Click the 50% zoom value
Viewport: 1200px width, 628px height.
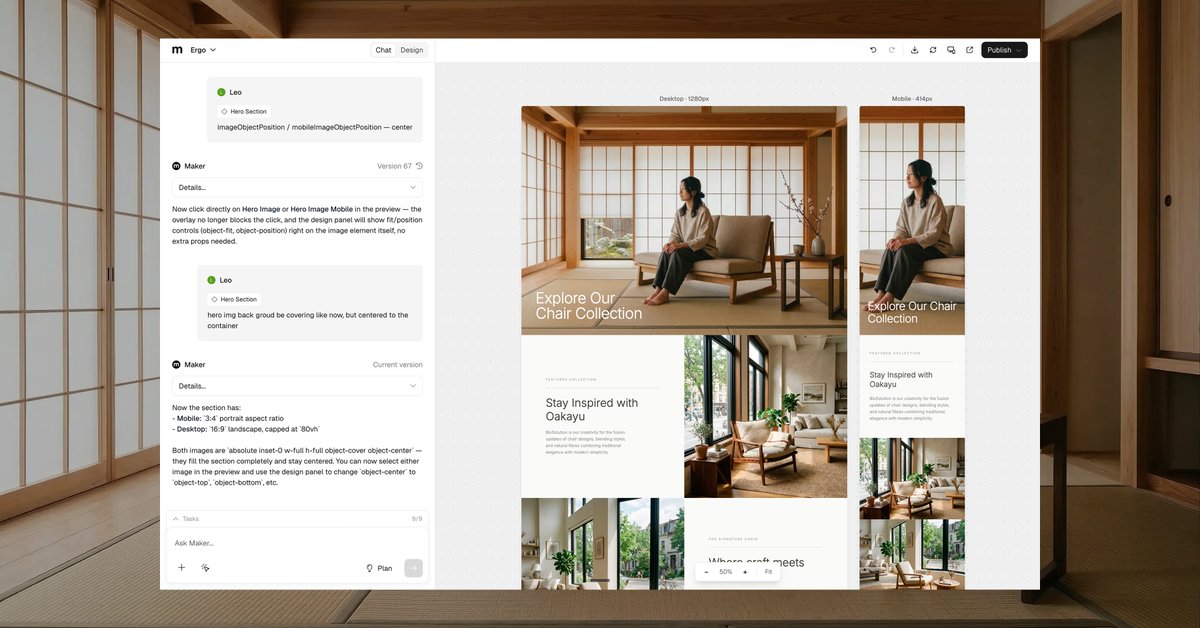pos(726,572)
